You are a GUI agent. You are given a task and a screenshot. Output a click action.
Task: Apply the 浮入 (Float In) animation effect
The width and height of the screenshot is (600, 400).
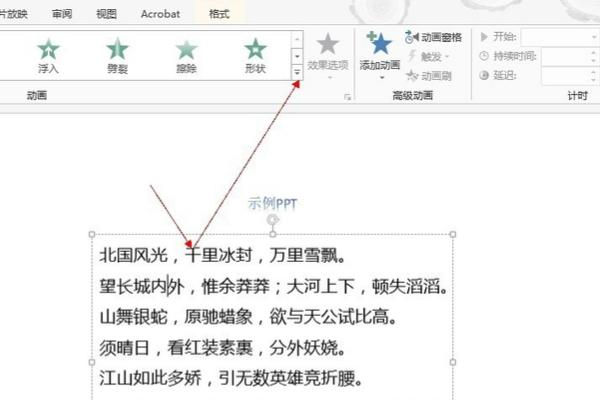coord(48,56)
